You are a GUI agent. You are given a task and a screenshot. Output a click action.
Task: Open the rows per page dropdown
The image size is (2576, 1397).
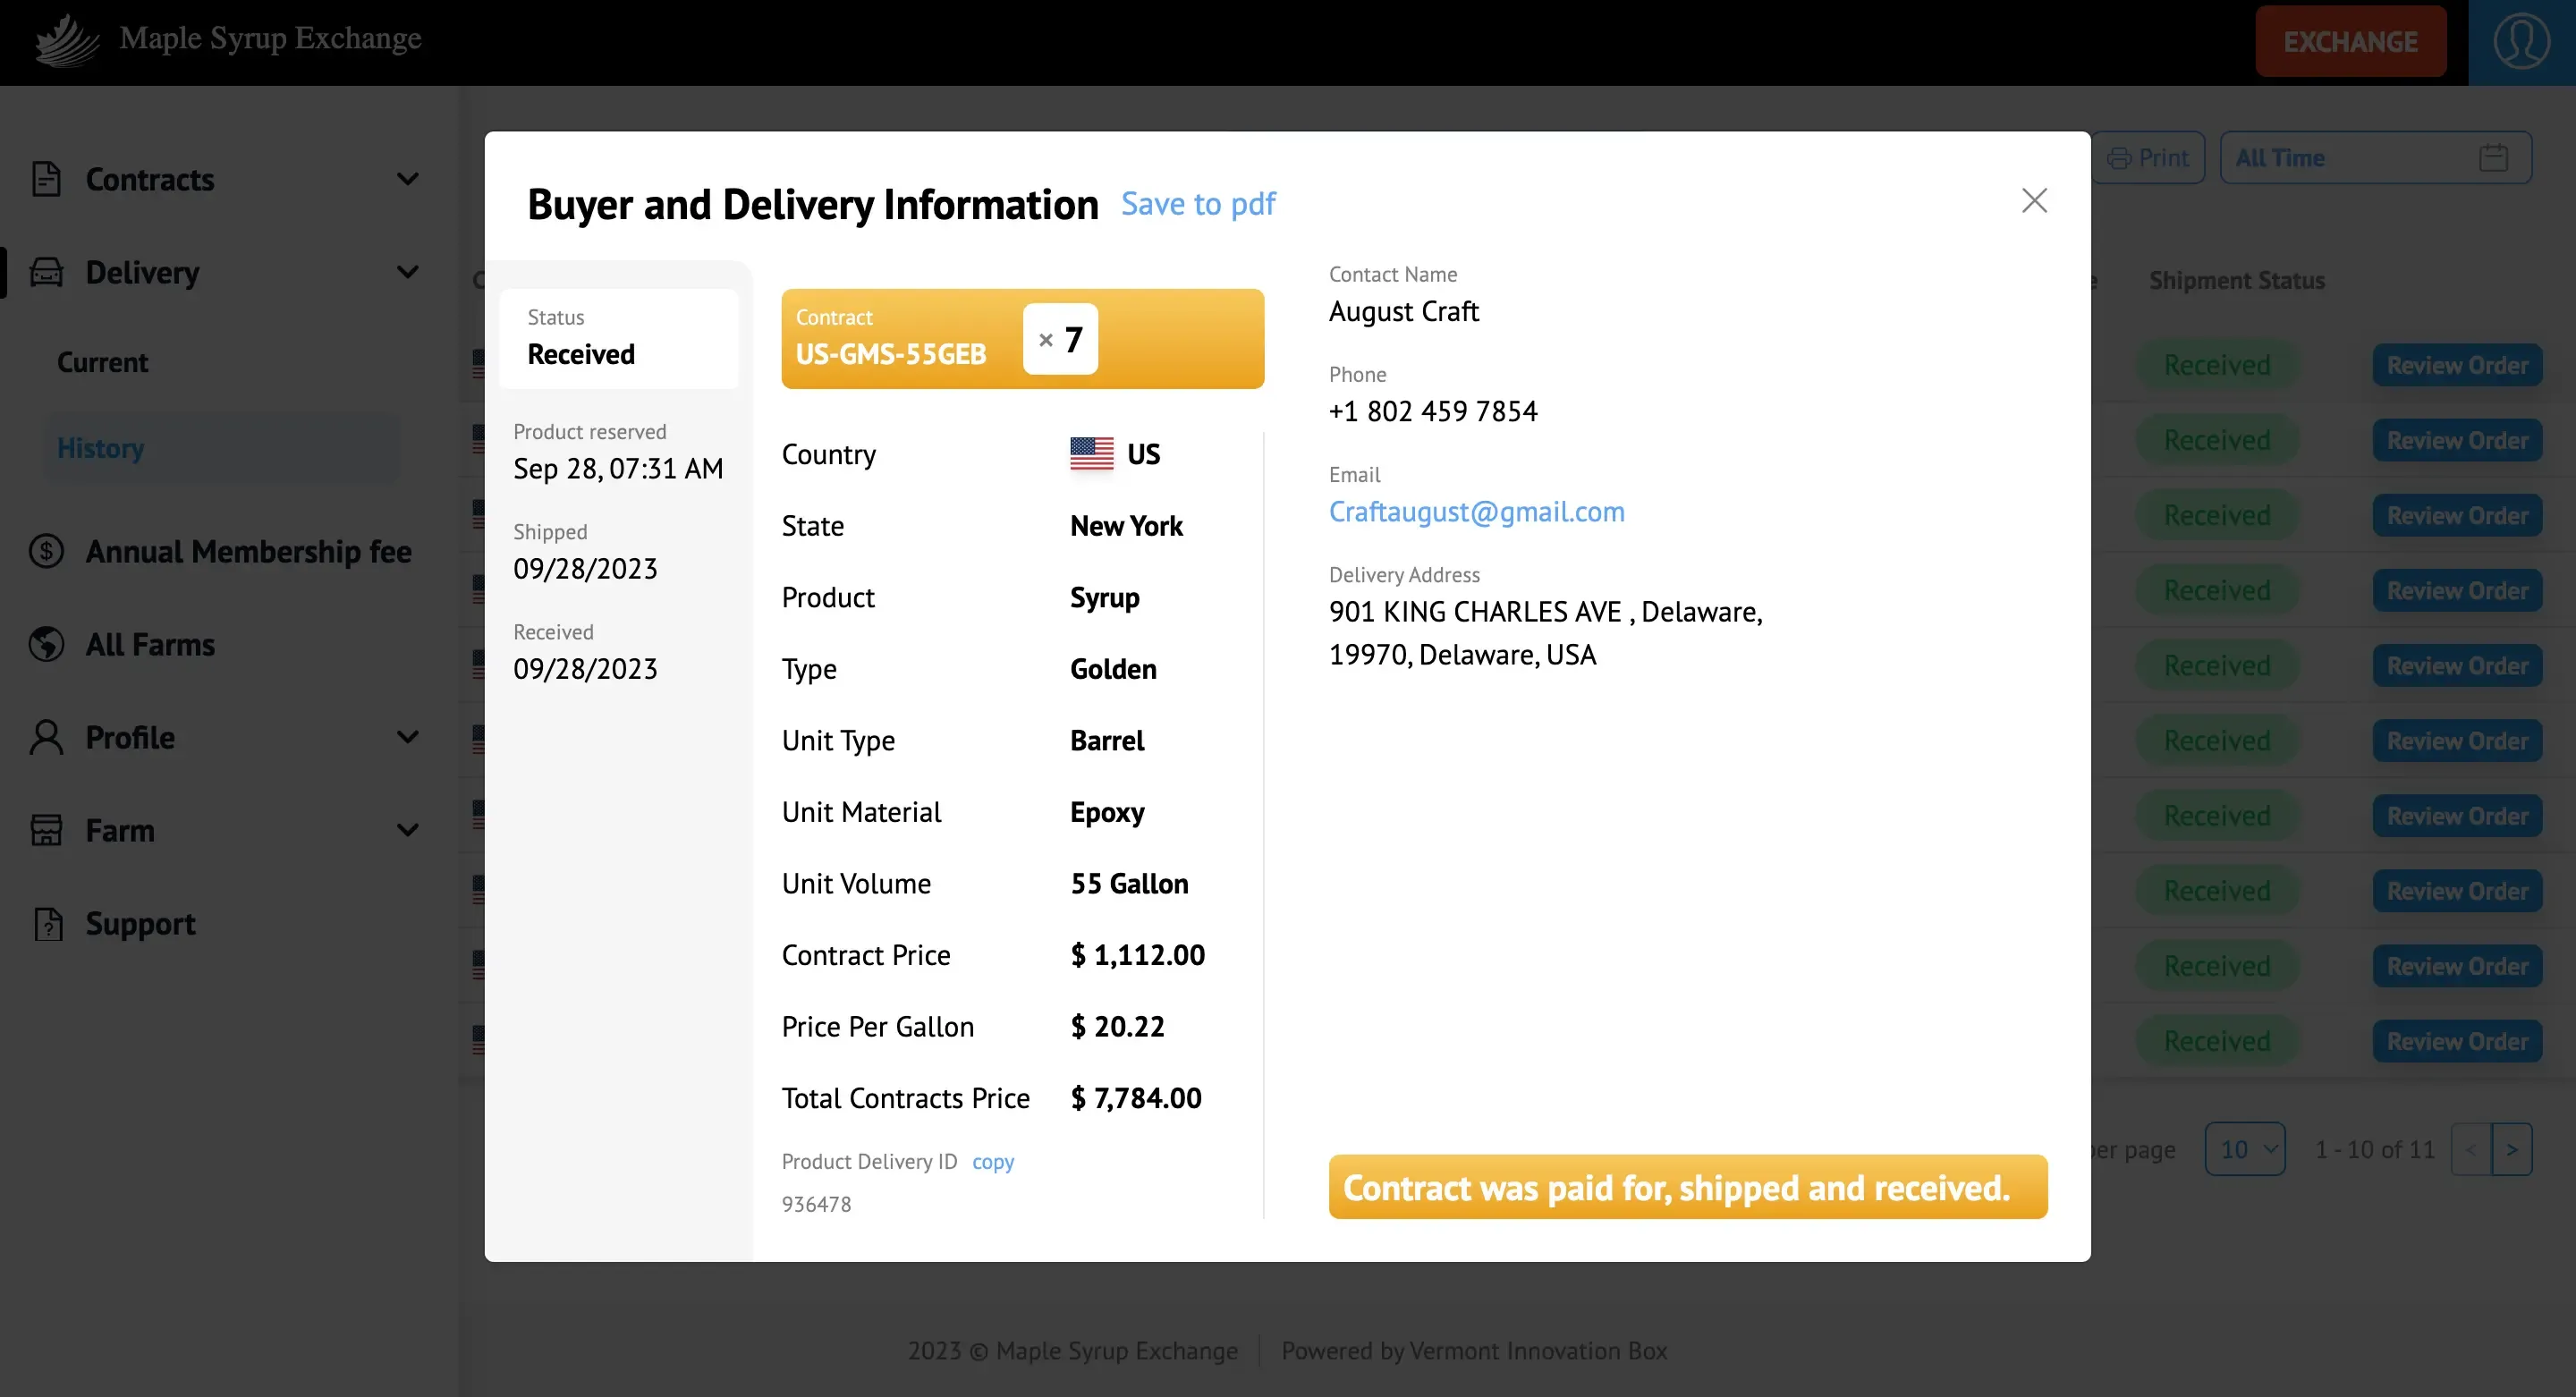tap(2245, 1149)
